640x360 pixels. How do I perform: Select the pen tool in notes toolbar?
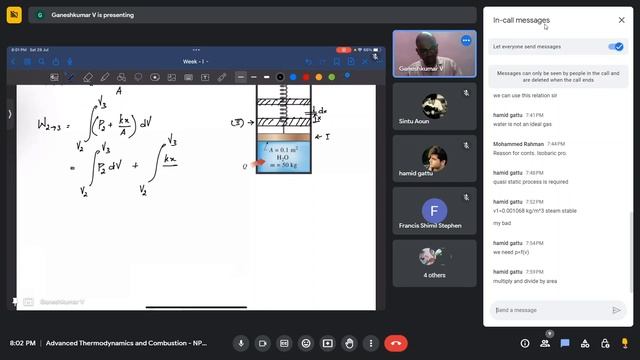tap(70, 77)
